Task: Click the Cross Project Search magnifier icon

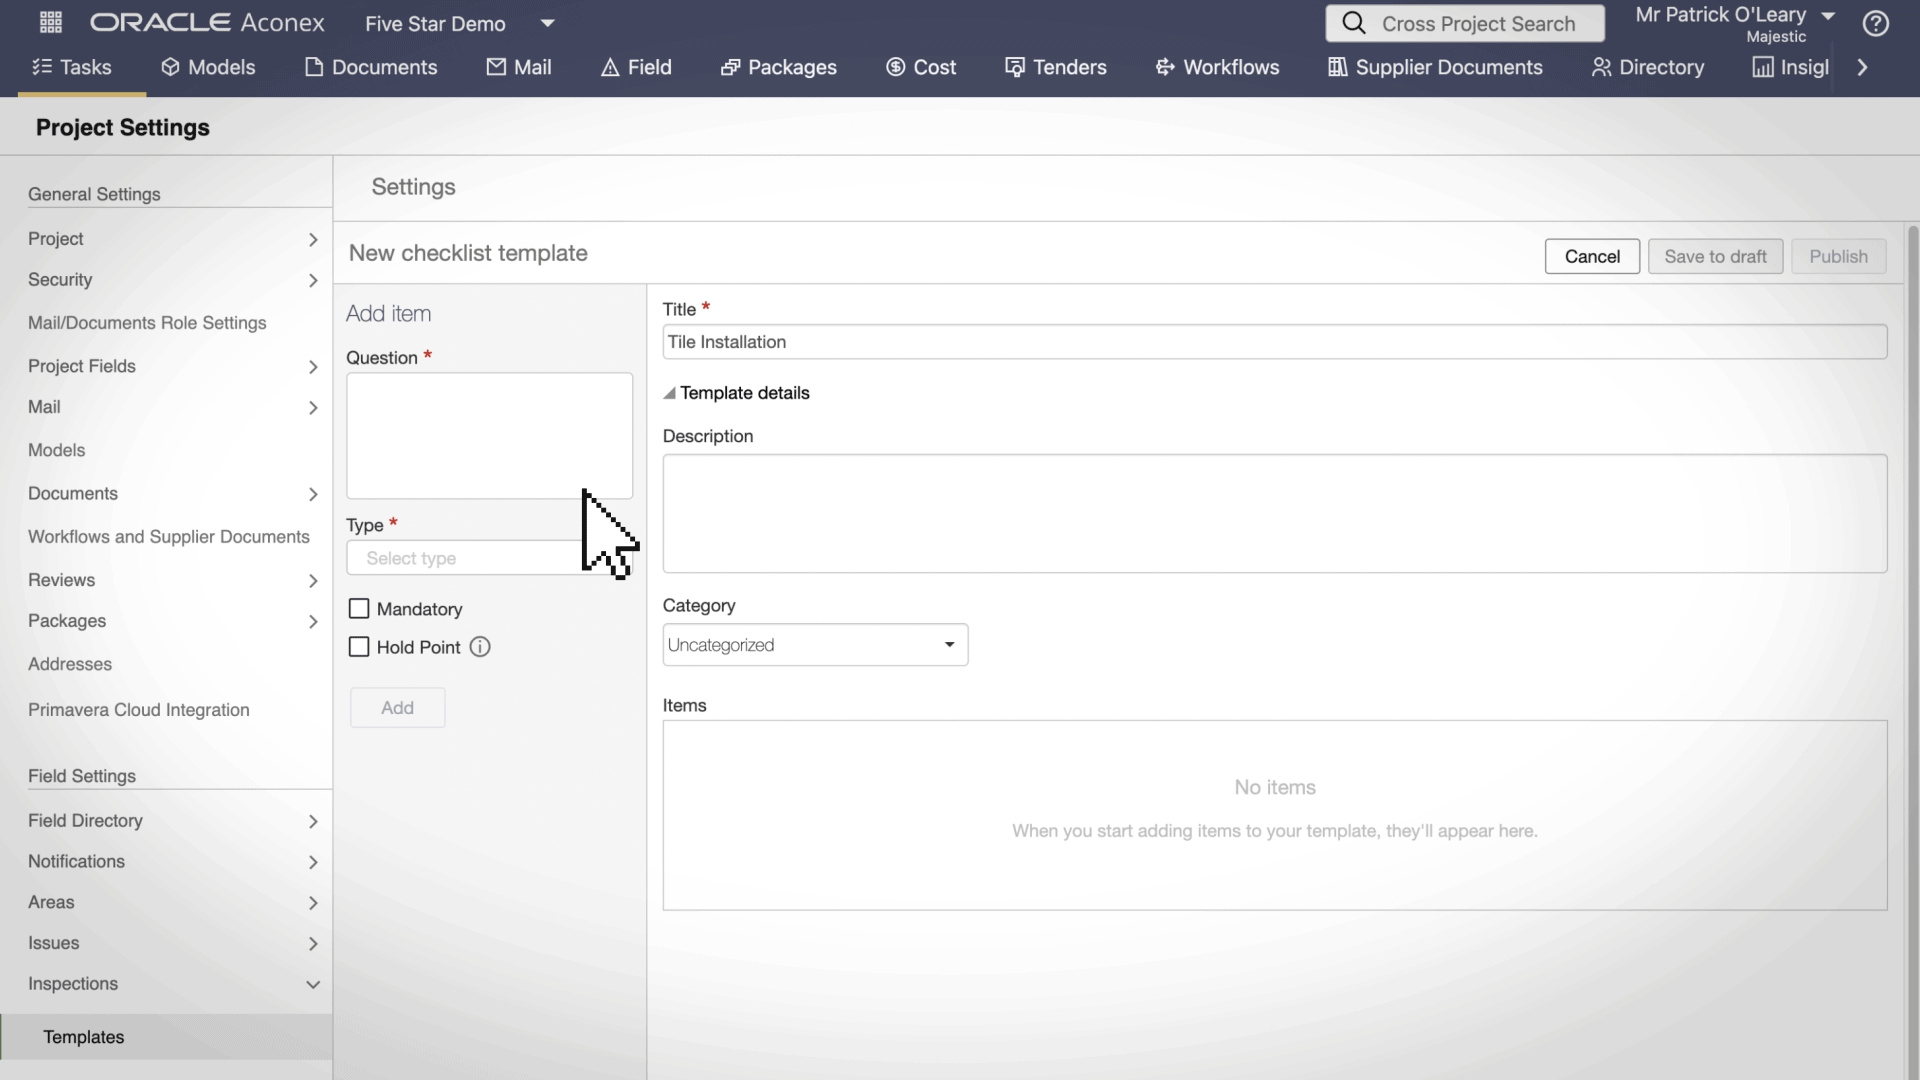Action: click(1353, 23)
